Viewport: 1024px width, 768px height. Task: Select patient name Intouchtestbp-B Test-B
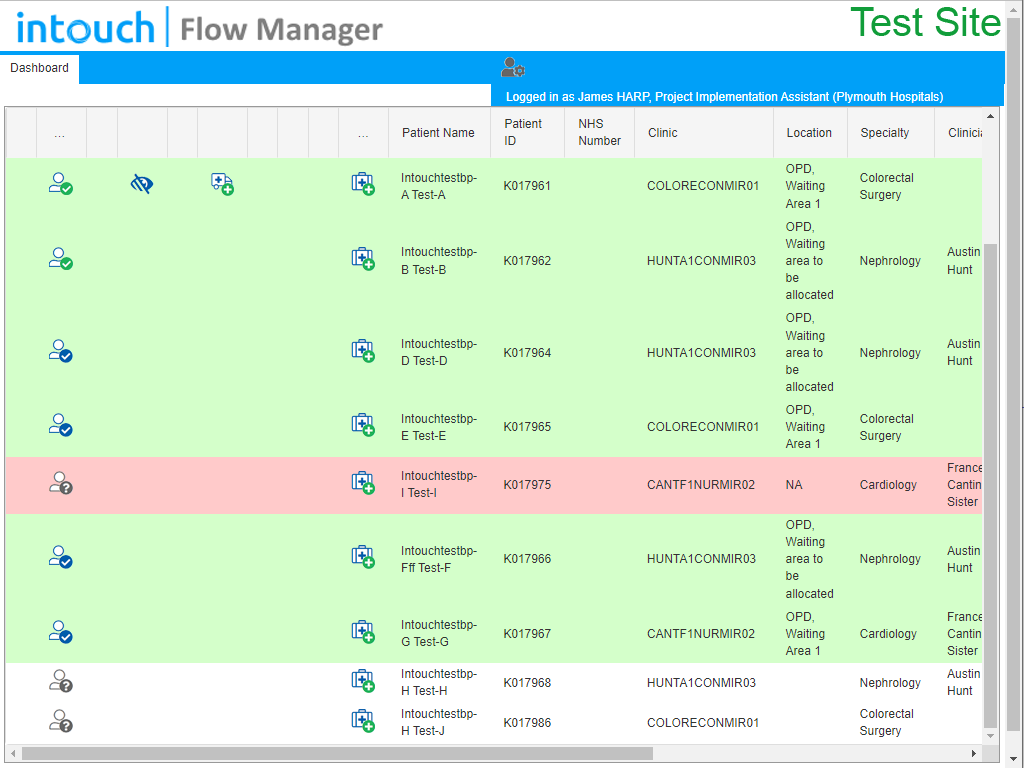coord(439,261)
